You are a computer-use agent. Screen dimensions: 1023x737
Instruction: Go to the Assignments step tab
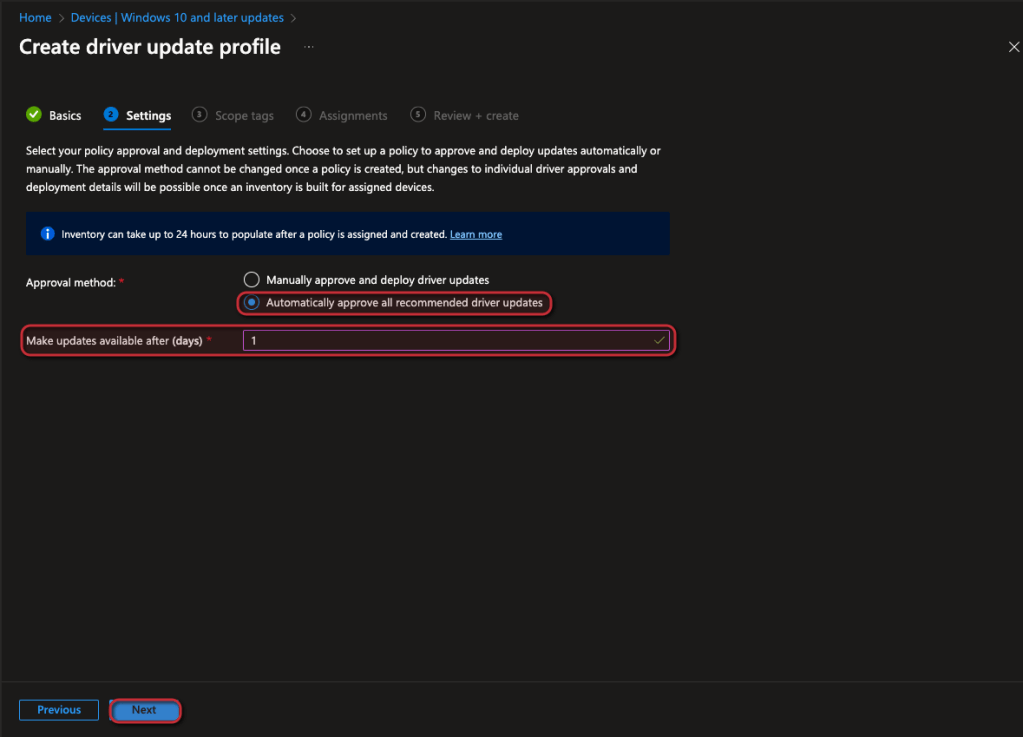[x=353, y=116]
